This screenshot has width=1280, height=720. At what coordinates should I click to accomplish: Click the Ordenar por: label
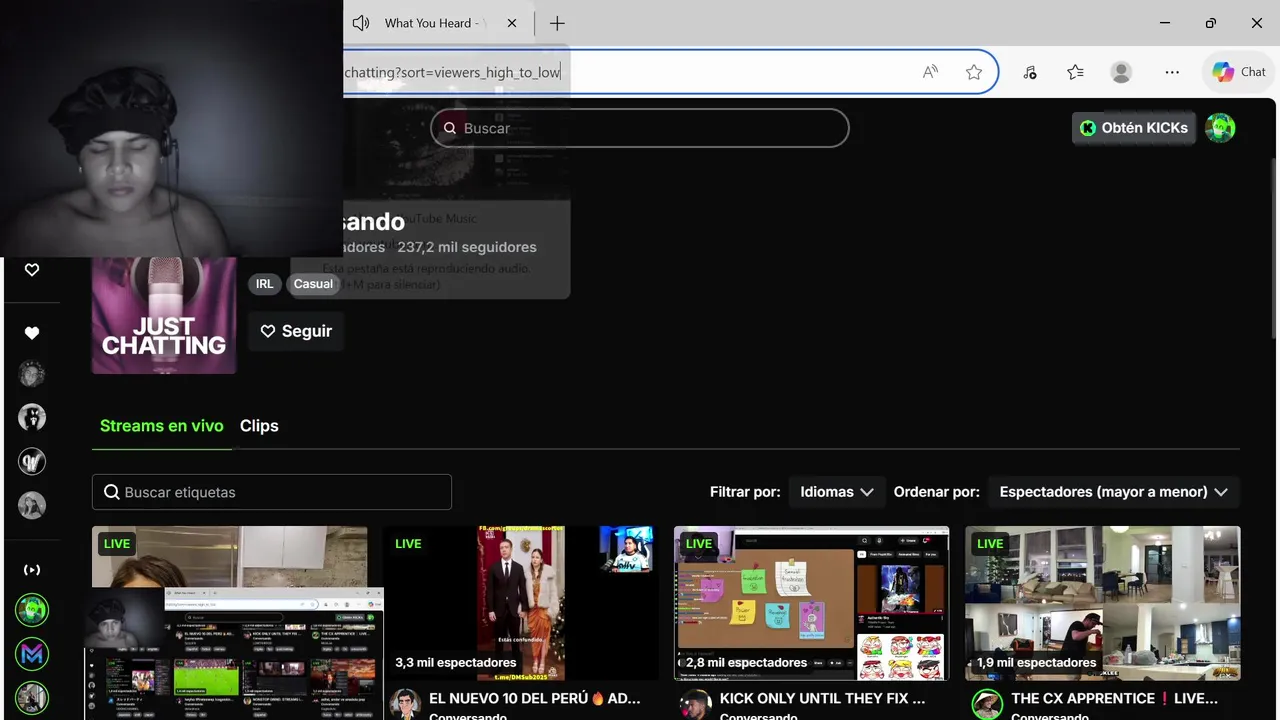pyautogui.click(x=937, y=492)
